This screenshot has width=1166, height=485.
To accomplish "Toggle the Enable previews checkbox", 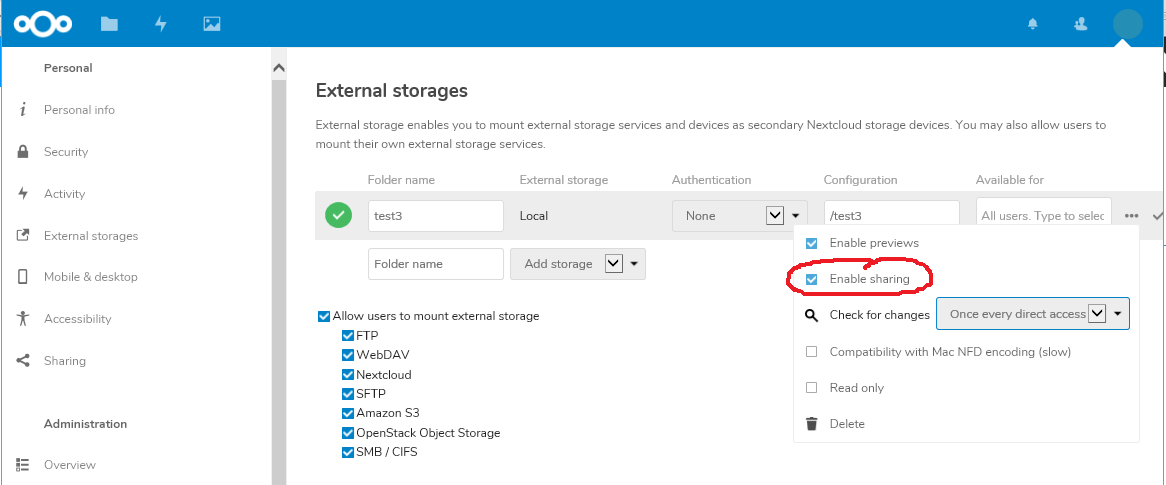I will (811, 243).
